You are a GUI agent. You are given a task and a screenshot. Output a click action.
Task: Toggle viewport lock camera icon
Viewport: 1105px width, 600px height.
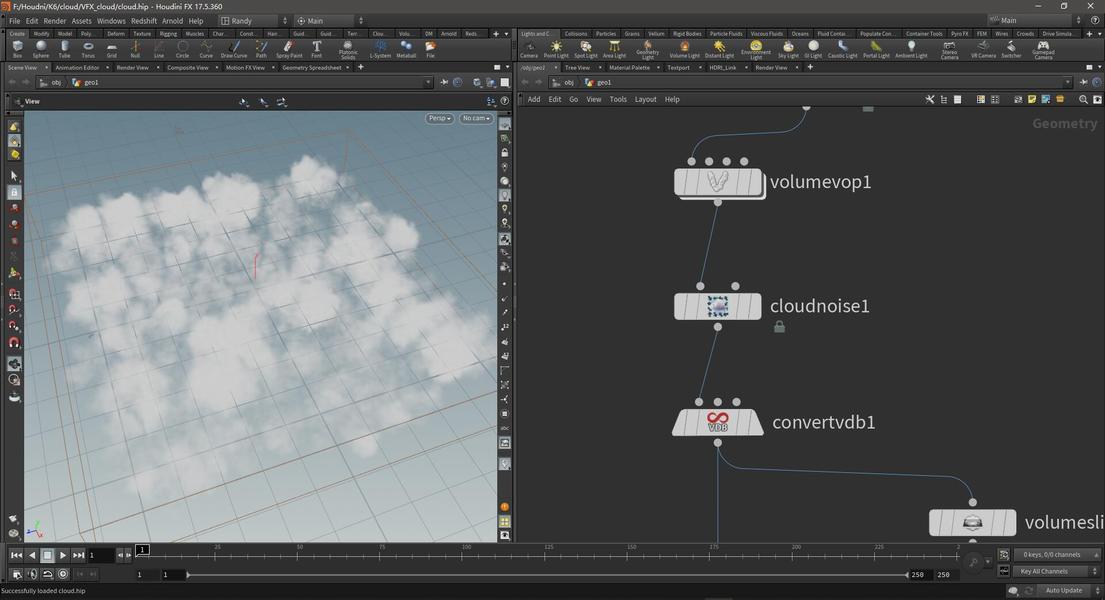click(505, 152)
